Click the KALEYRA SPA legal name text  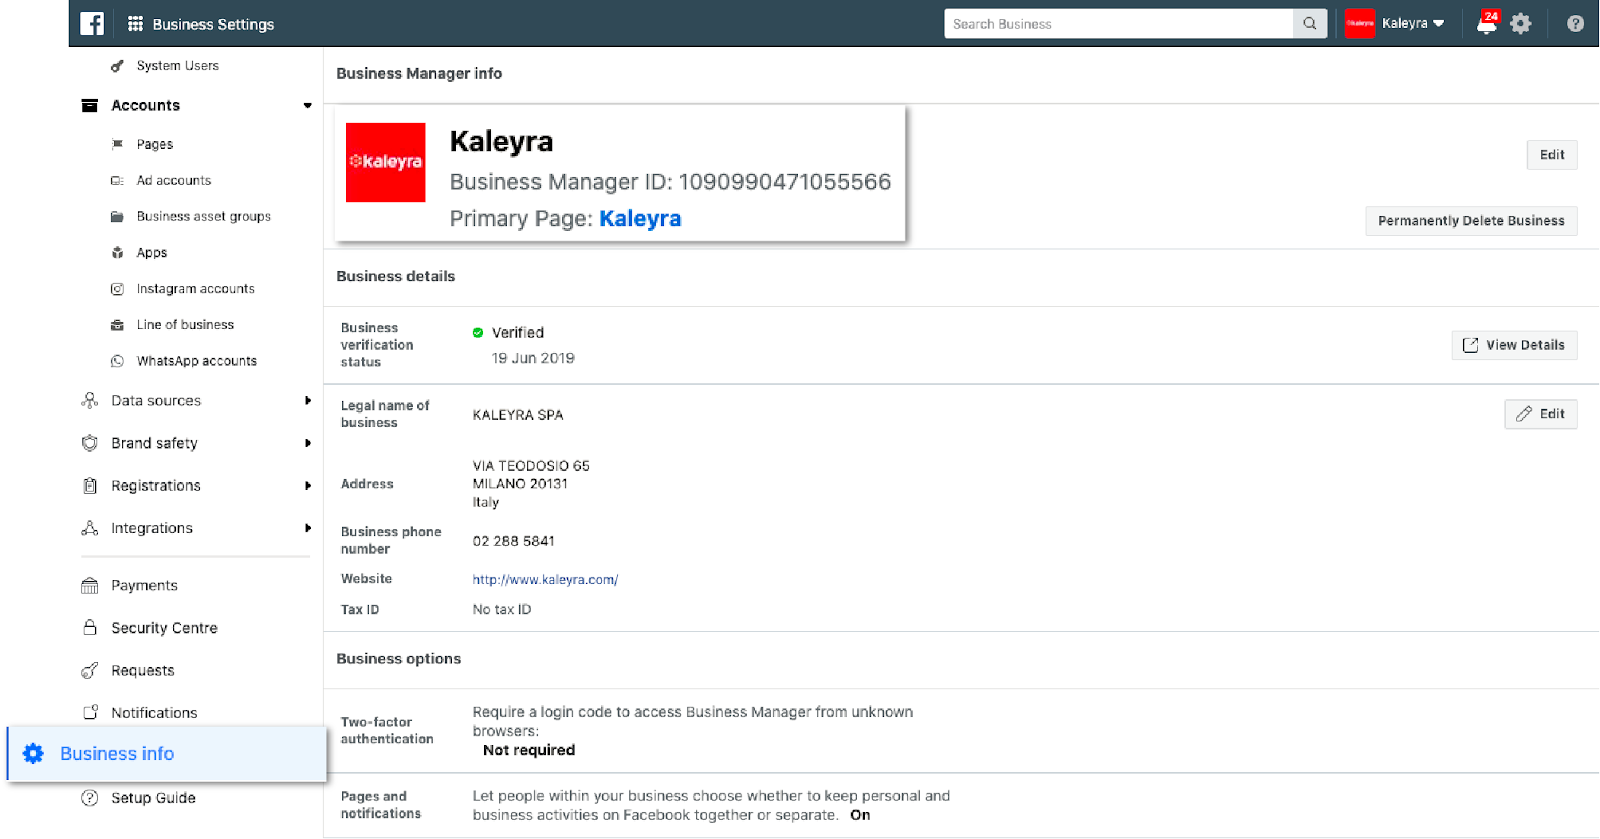pos(518,415)
